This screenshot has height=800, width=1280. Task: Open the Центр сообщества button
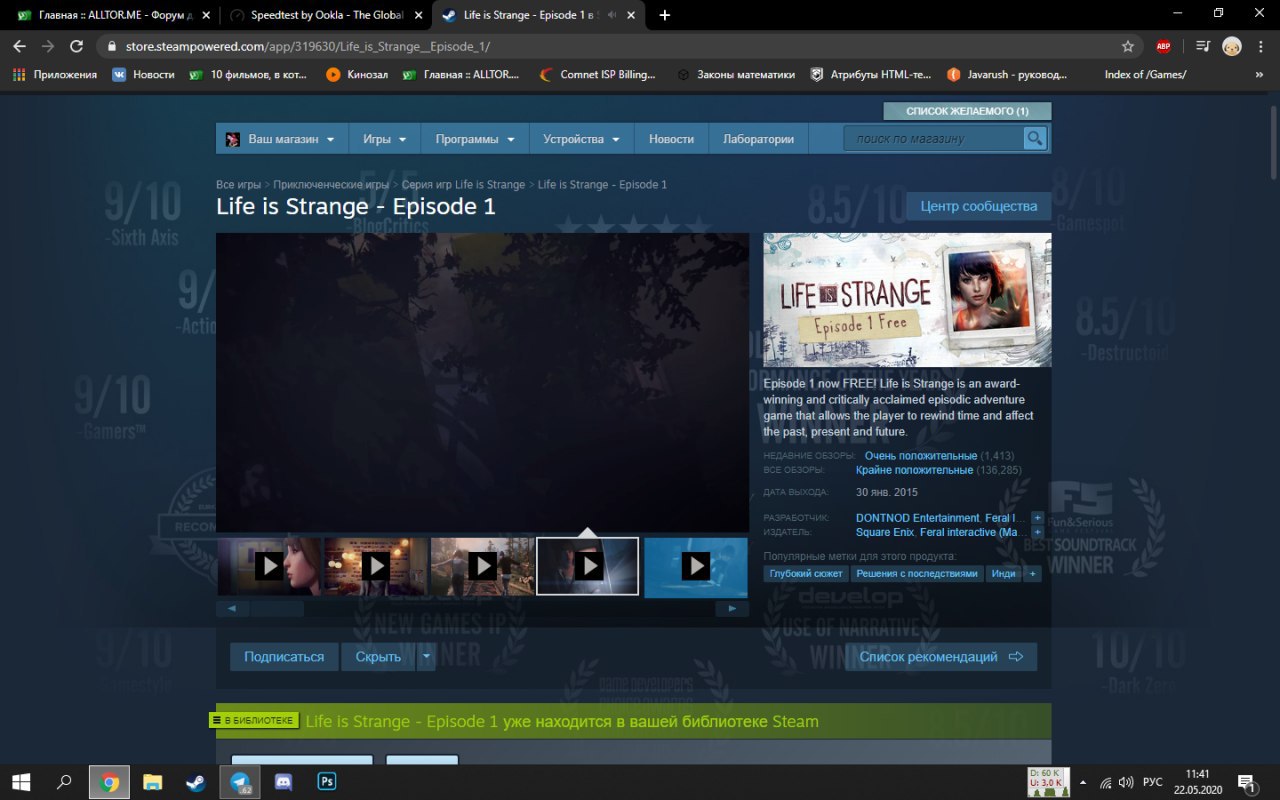click(978, 206)
